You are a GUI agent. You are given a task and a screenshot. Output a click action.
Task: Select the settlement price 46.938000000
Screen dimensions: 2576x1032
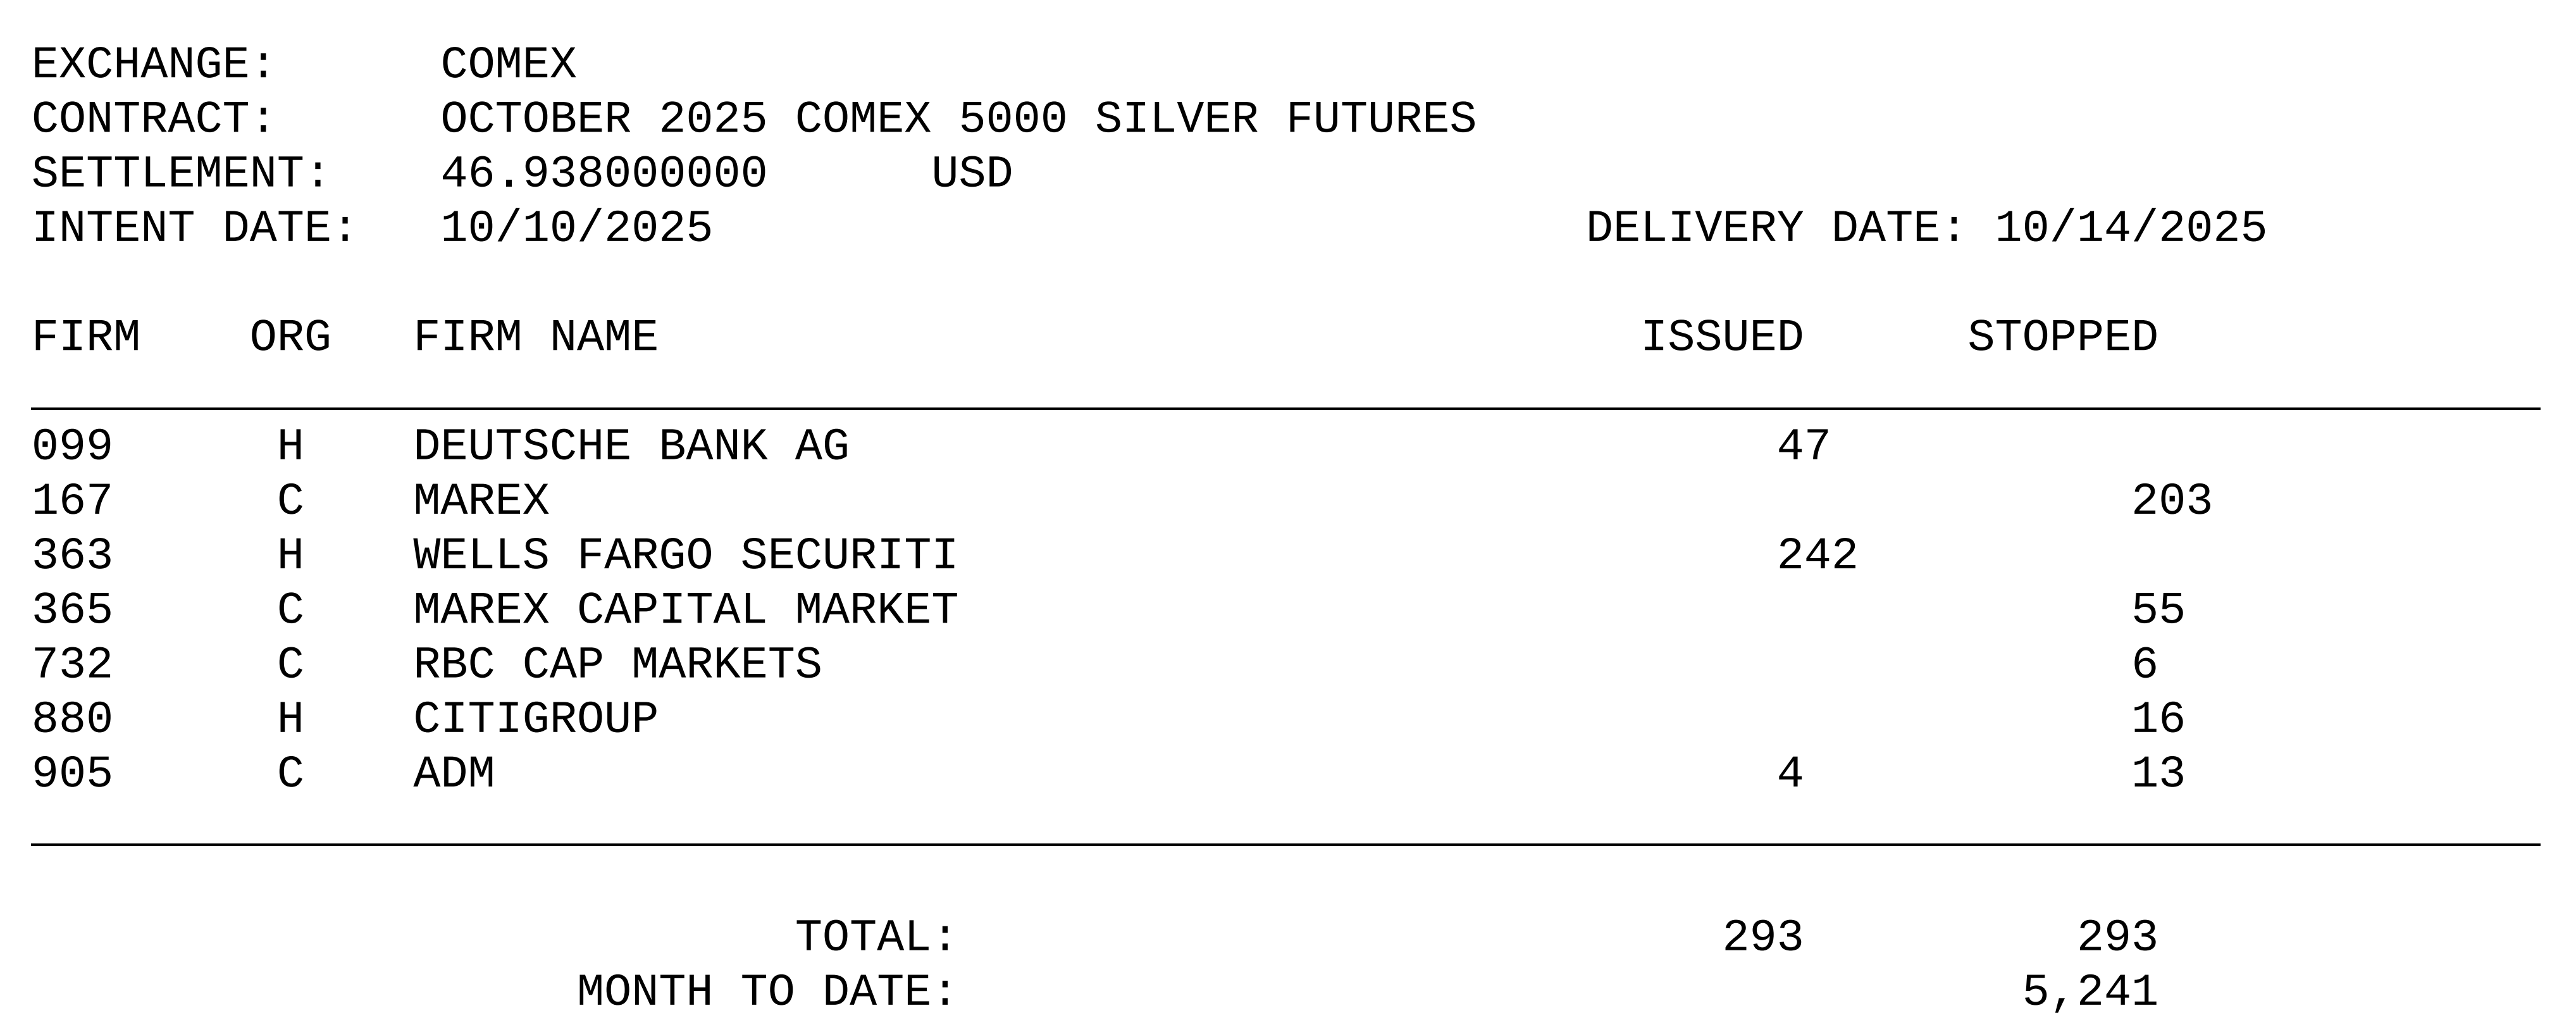(x=603, y=173)
